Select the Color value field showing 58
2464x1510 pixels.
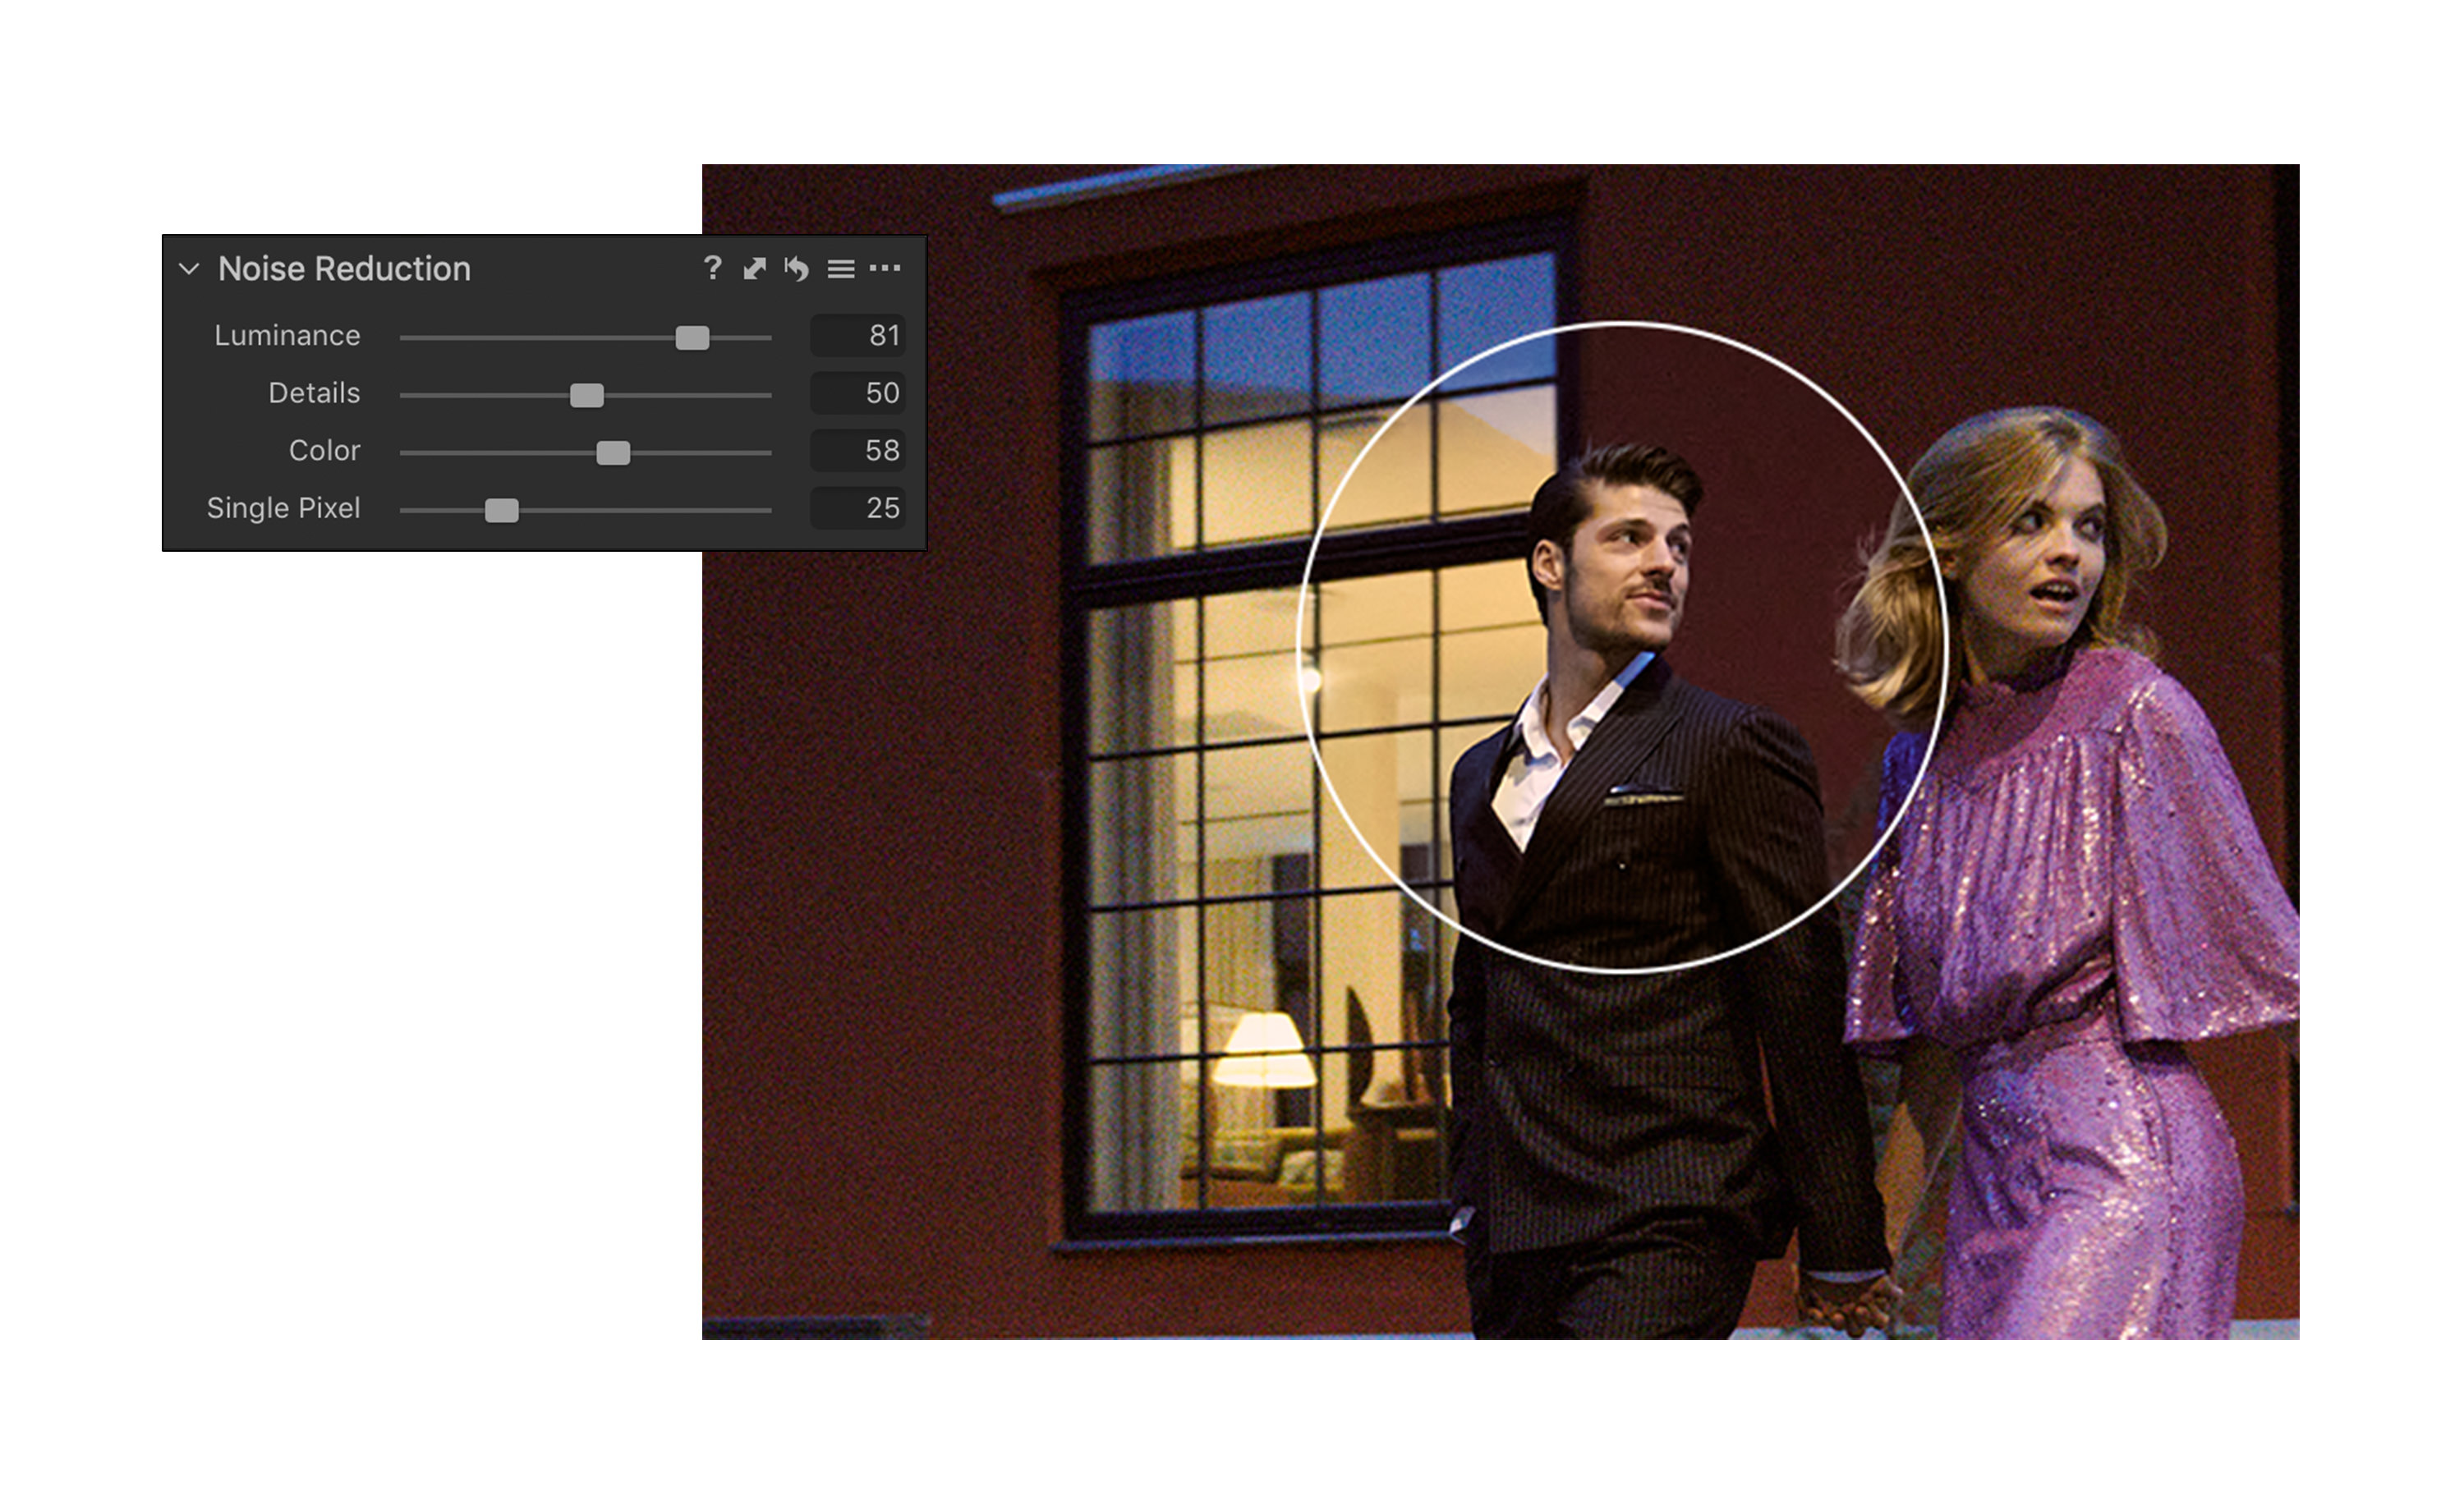click(x=858, y=451)
